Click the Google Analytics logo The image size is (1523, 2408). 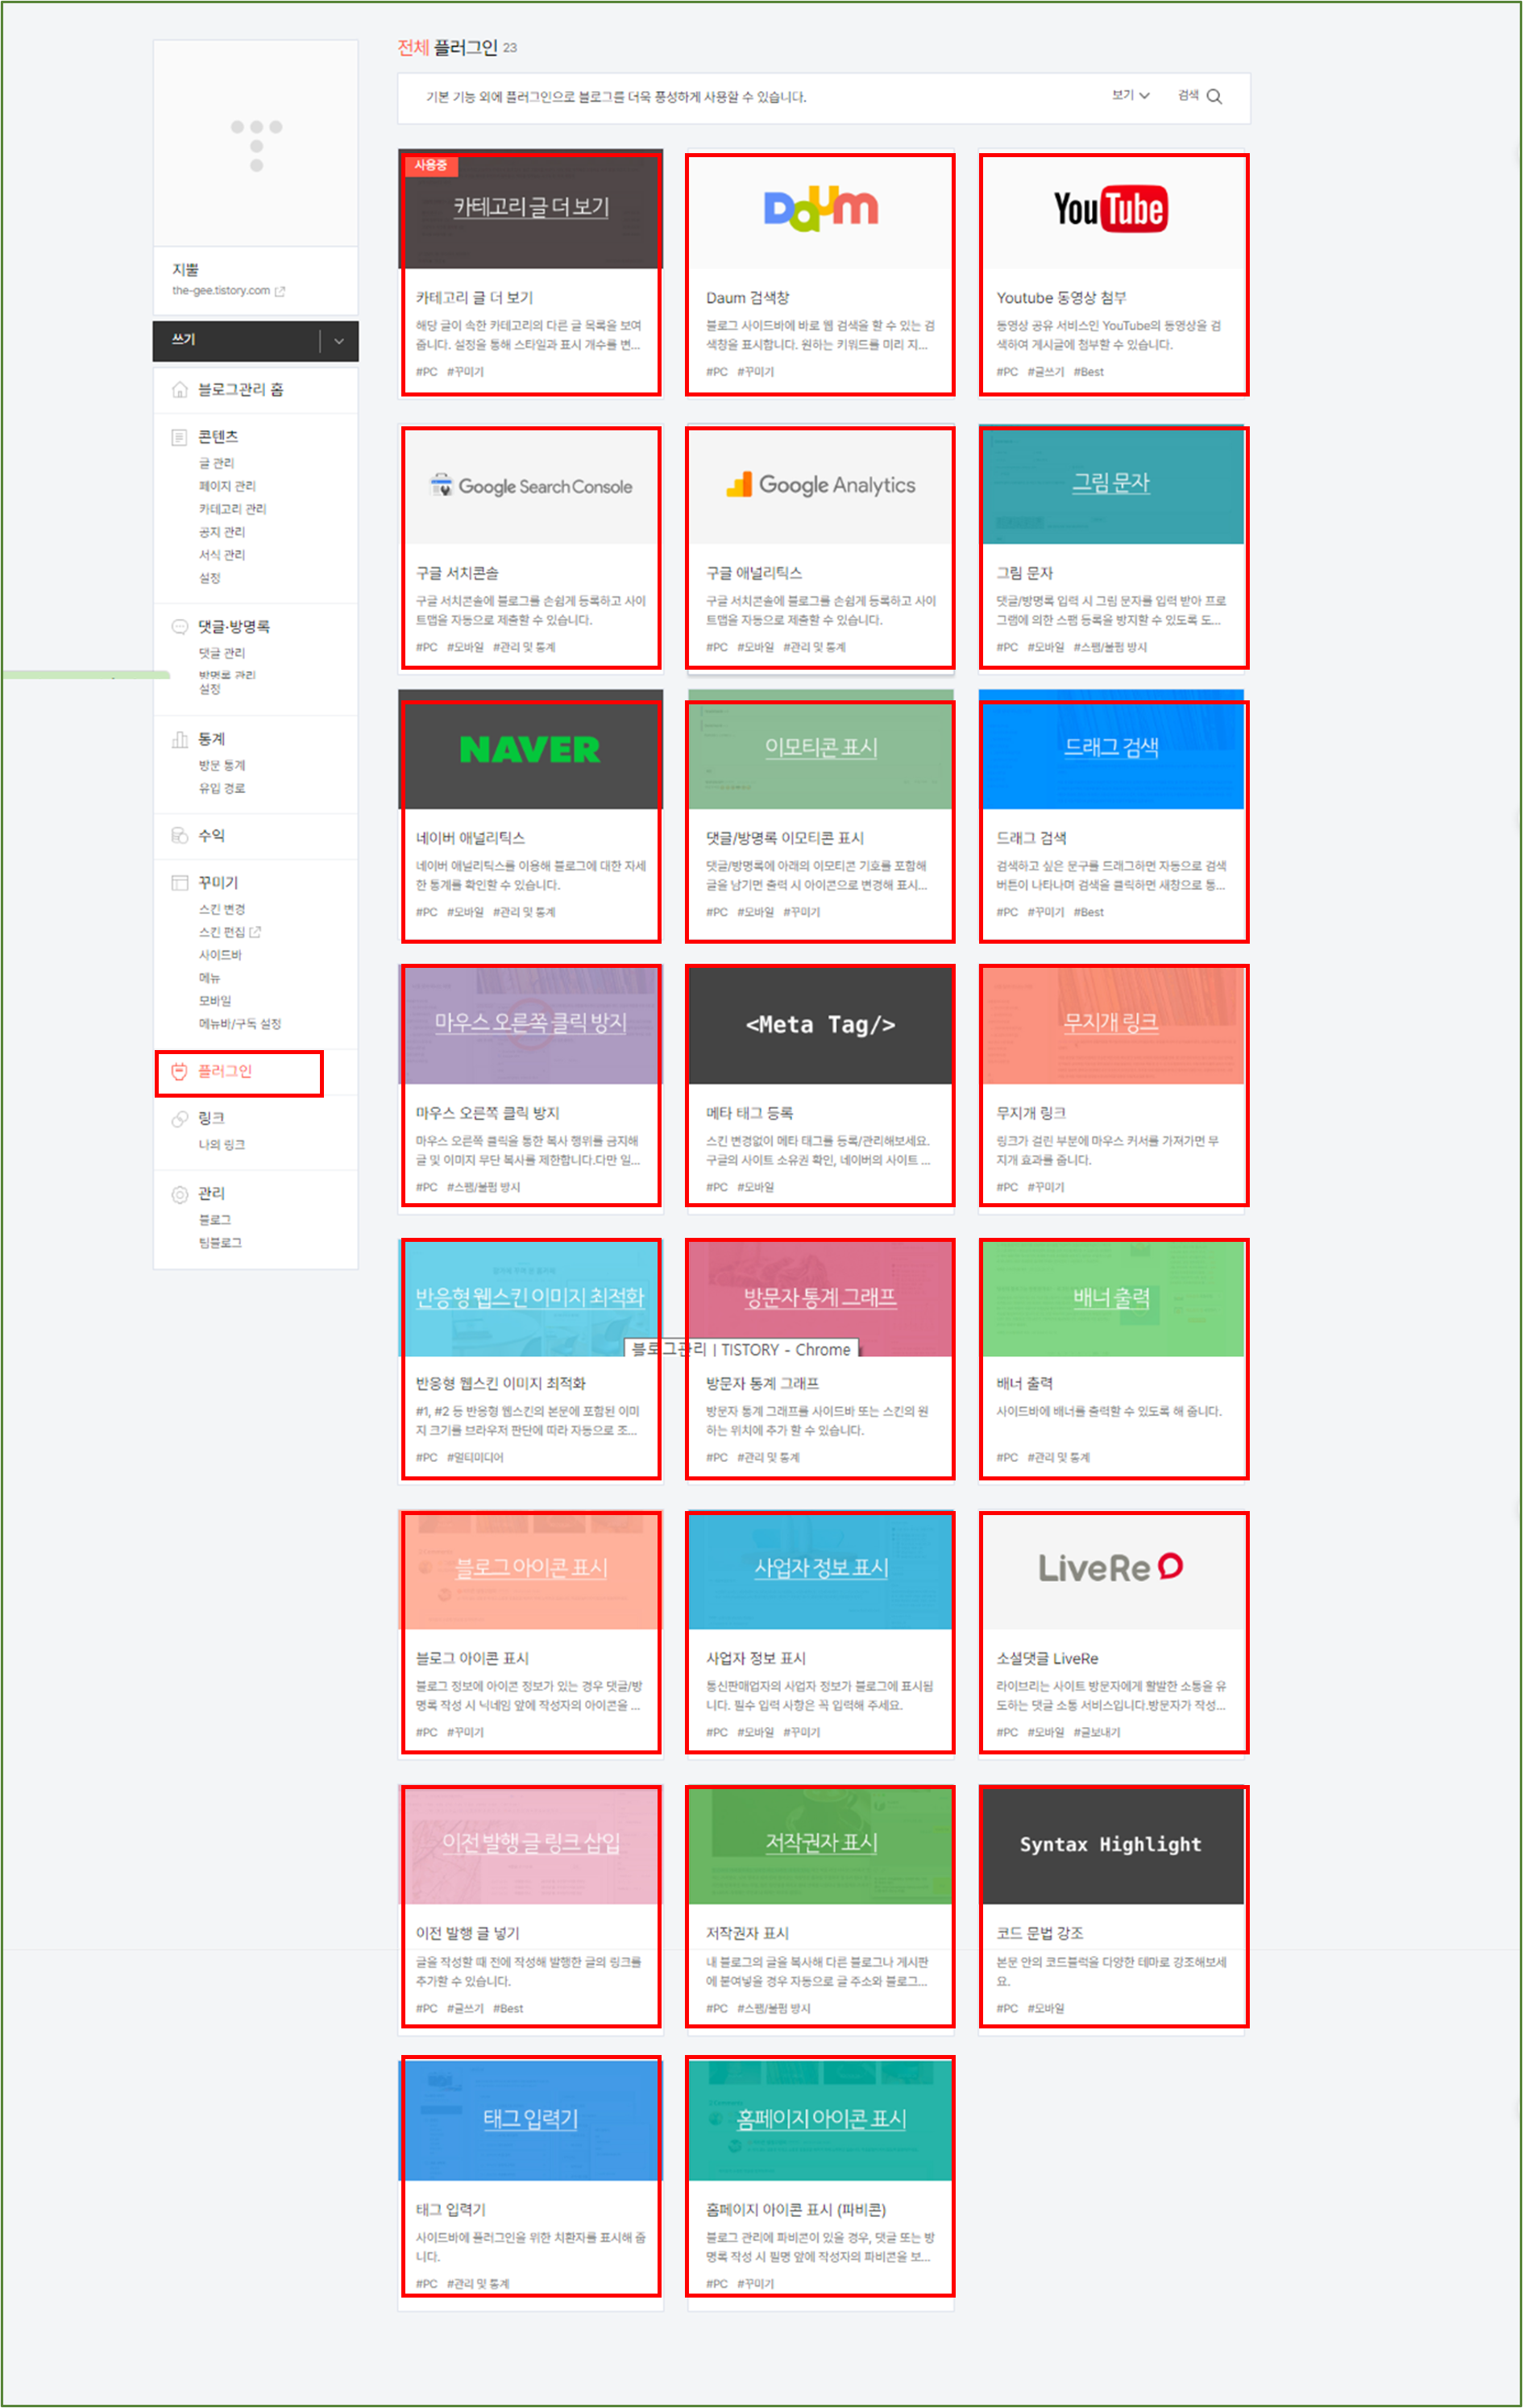821,485
